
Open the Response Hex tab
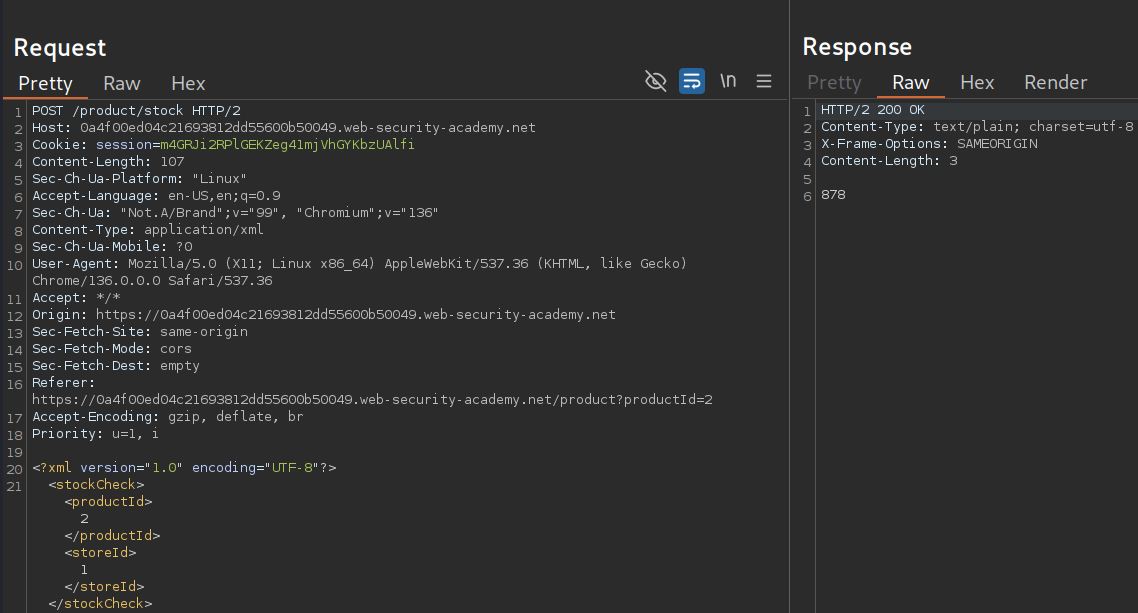tap(977, 83)
